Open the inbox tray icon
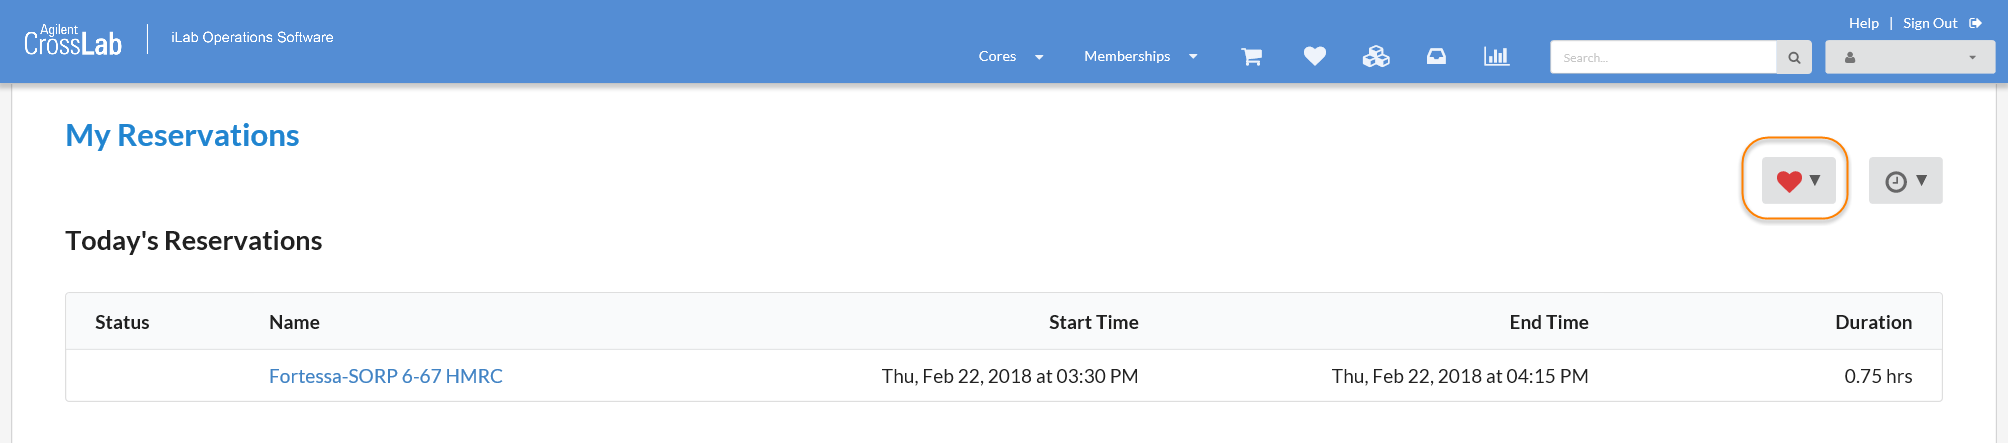 pos(1436,57)
